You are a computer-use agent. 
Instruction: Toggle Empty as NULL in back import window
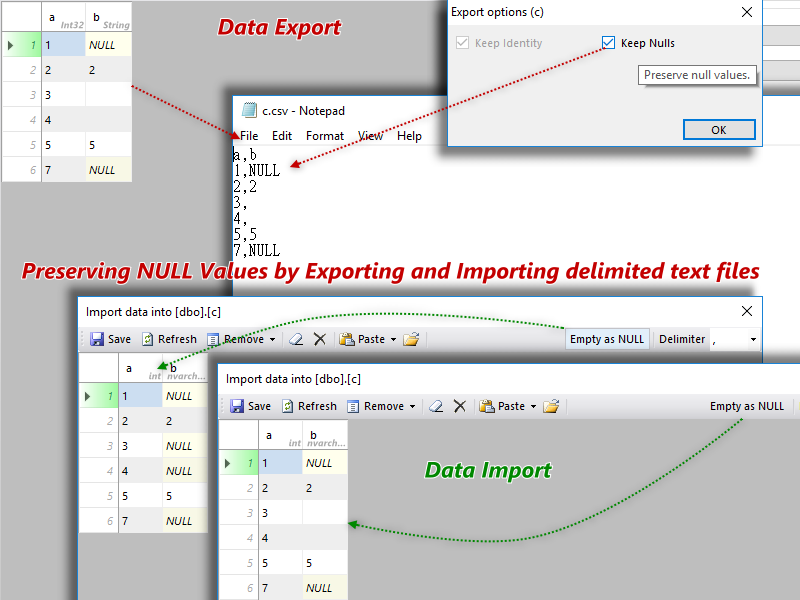607,339
